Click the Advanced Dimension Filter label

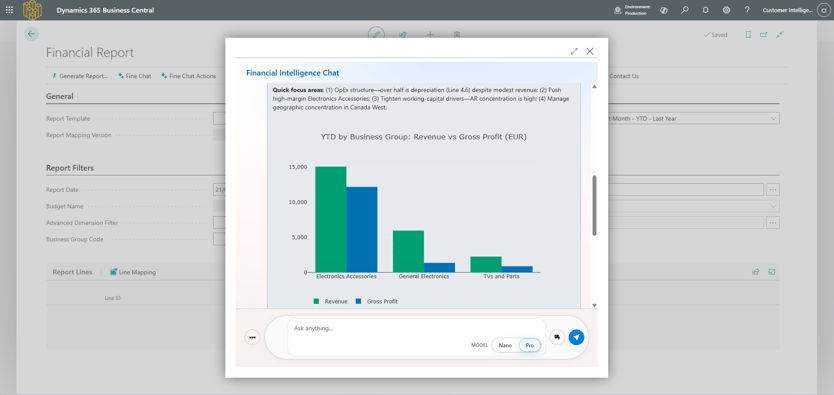tap(82, 223)
